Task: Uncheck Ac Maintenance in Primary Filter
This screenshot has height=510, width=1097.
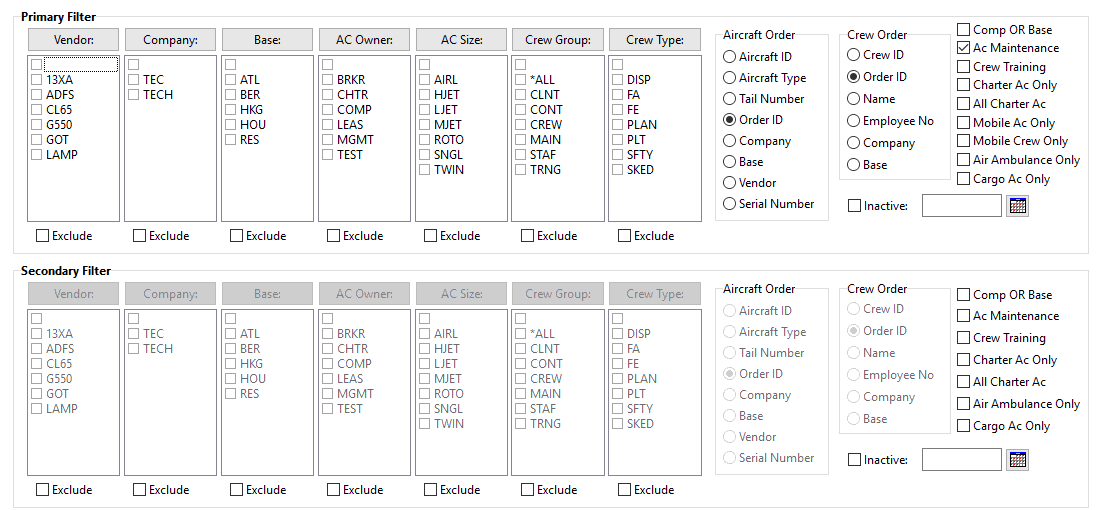Action: 964,48
